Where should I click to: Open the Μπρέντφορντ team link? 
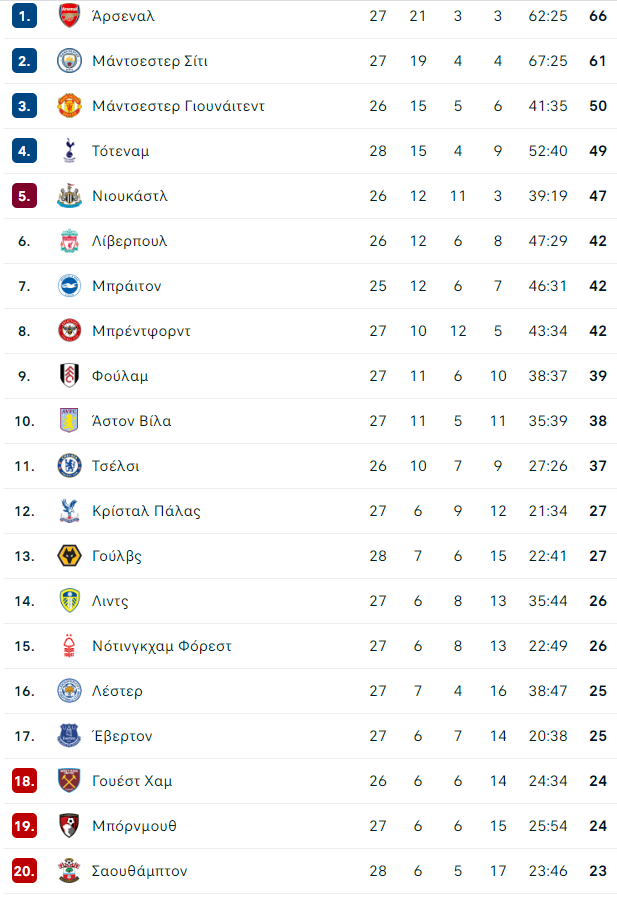(x=142, y=331)
